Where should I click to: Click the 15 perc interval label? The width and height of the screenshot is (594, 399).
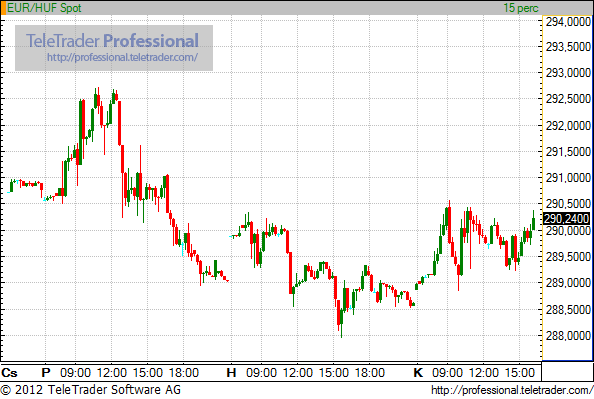[x=521, y=8]
